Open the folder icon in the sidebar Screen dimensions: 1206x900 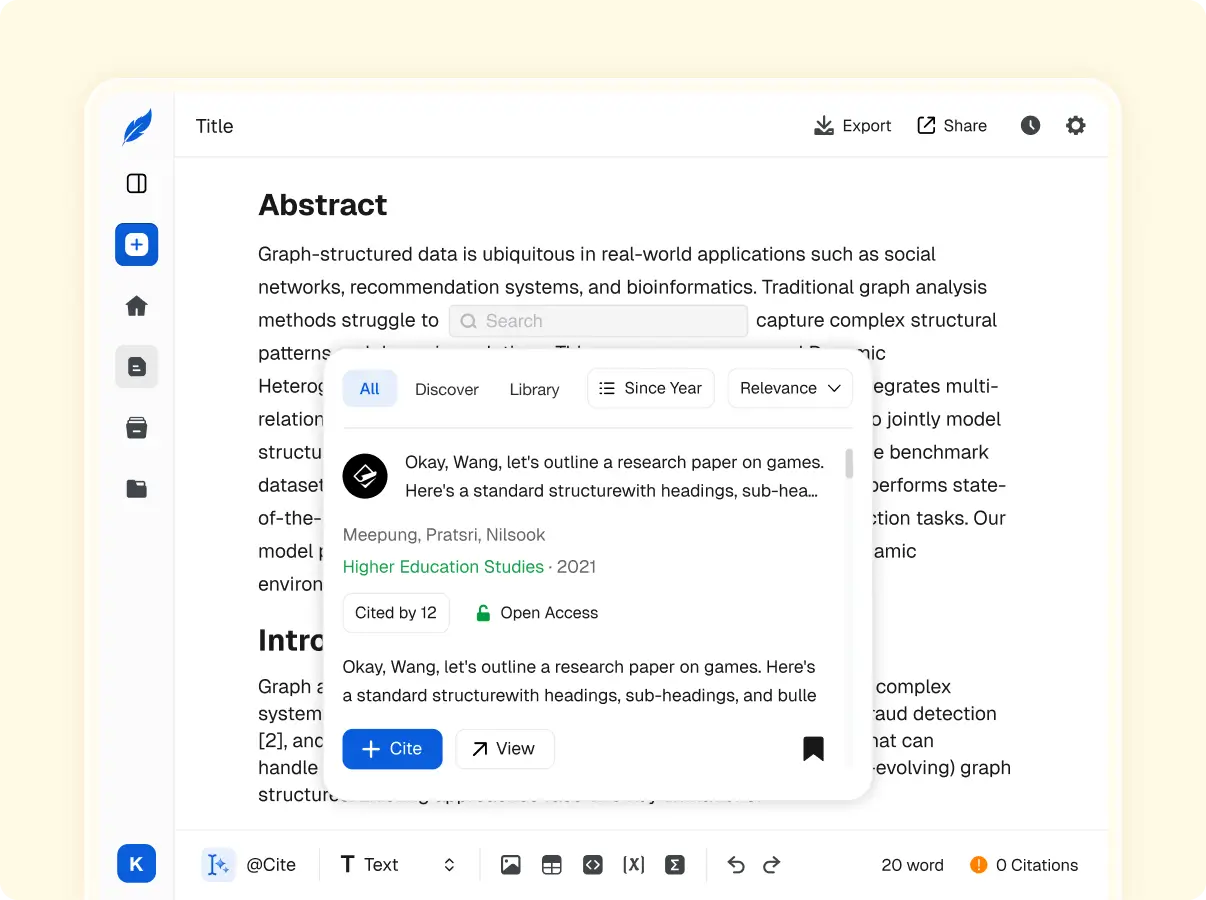pos(137,489)
